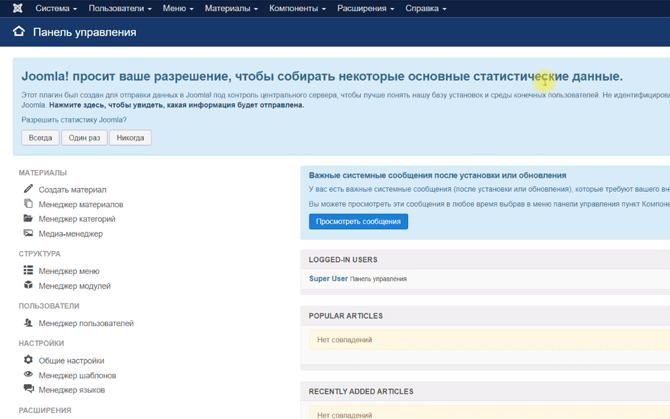Open the Система dropdown menu
Viewport: 670px width, 419px height.
(56, 8)
